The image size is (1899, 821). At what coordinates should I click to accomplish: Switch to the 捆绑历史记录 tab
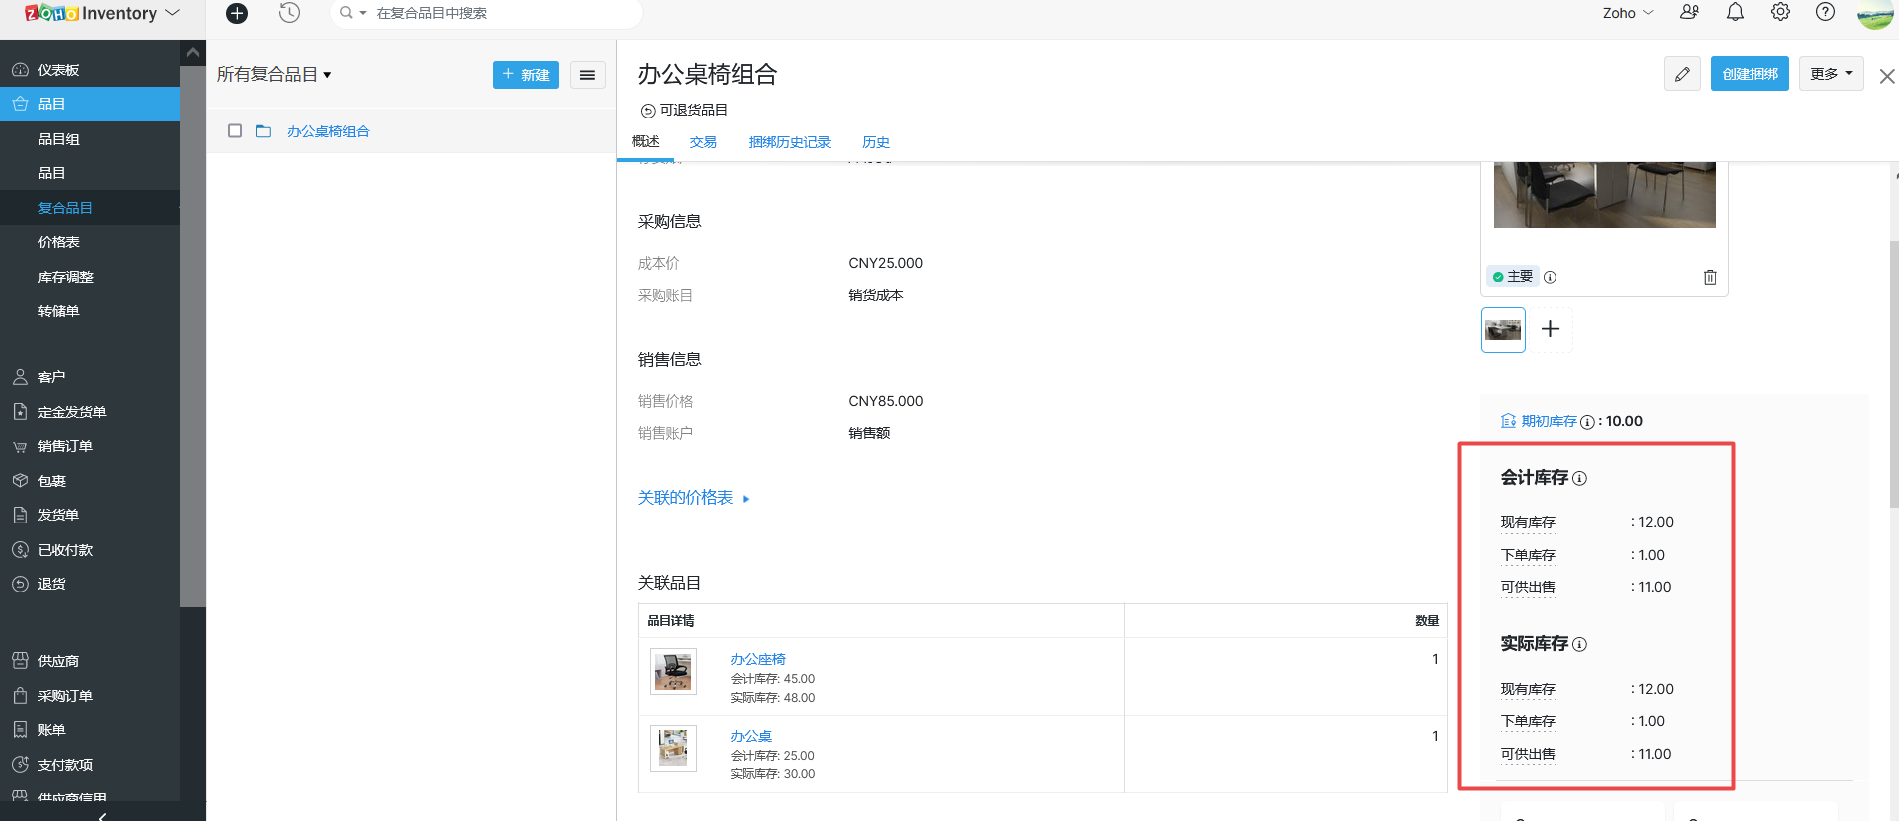coord(789,142)
